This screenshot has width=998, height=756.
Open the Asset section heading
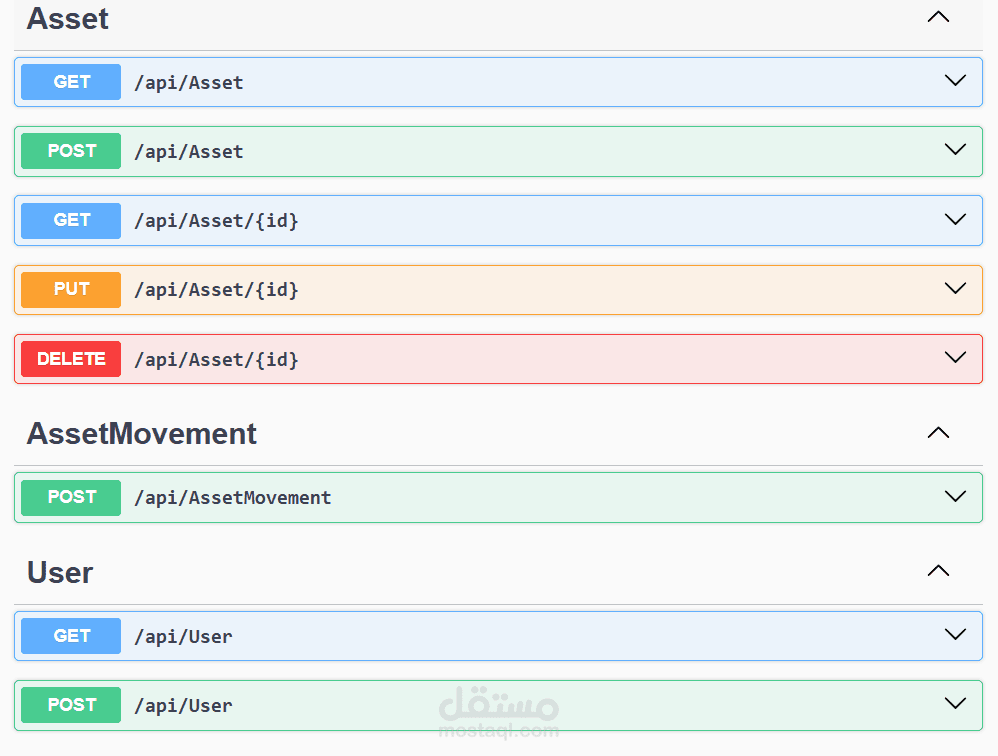(x=68, y=19)
